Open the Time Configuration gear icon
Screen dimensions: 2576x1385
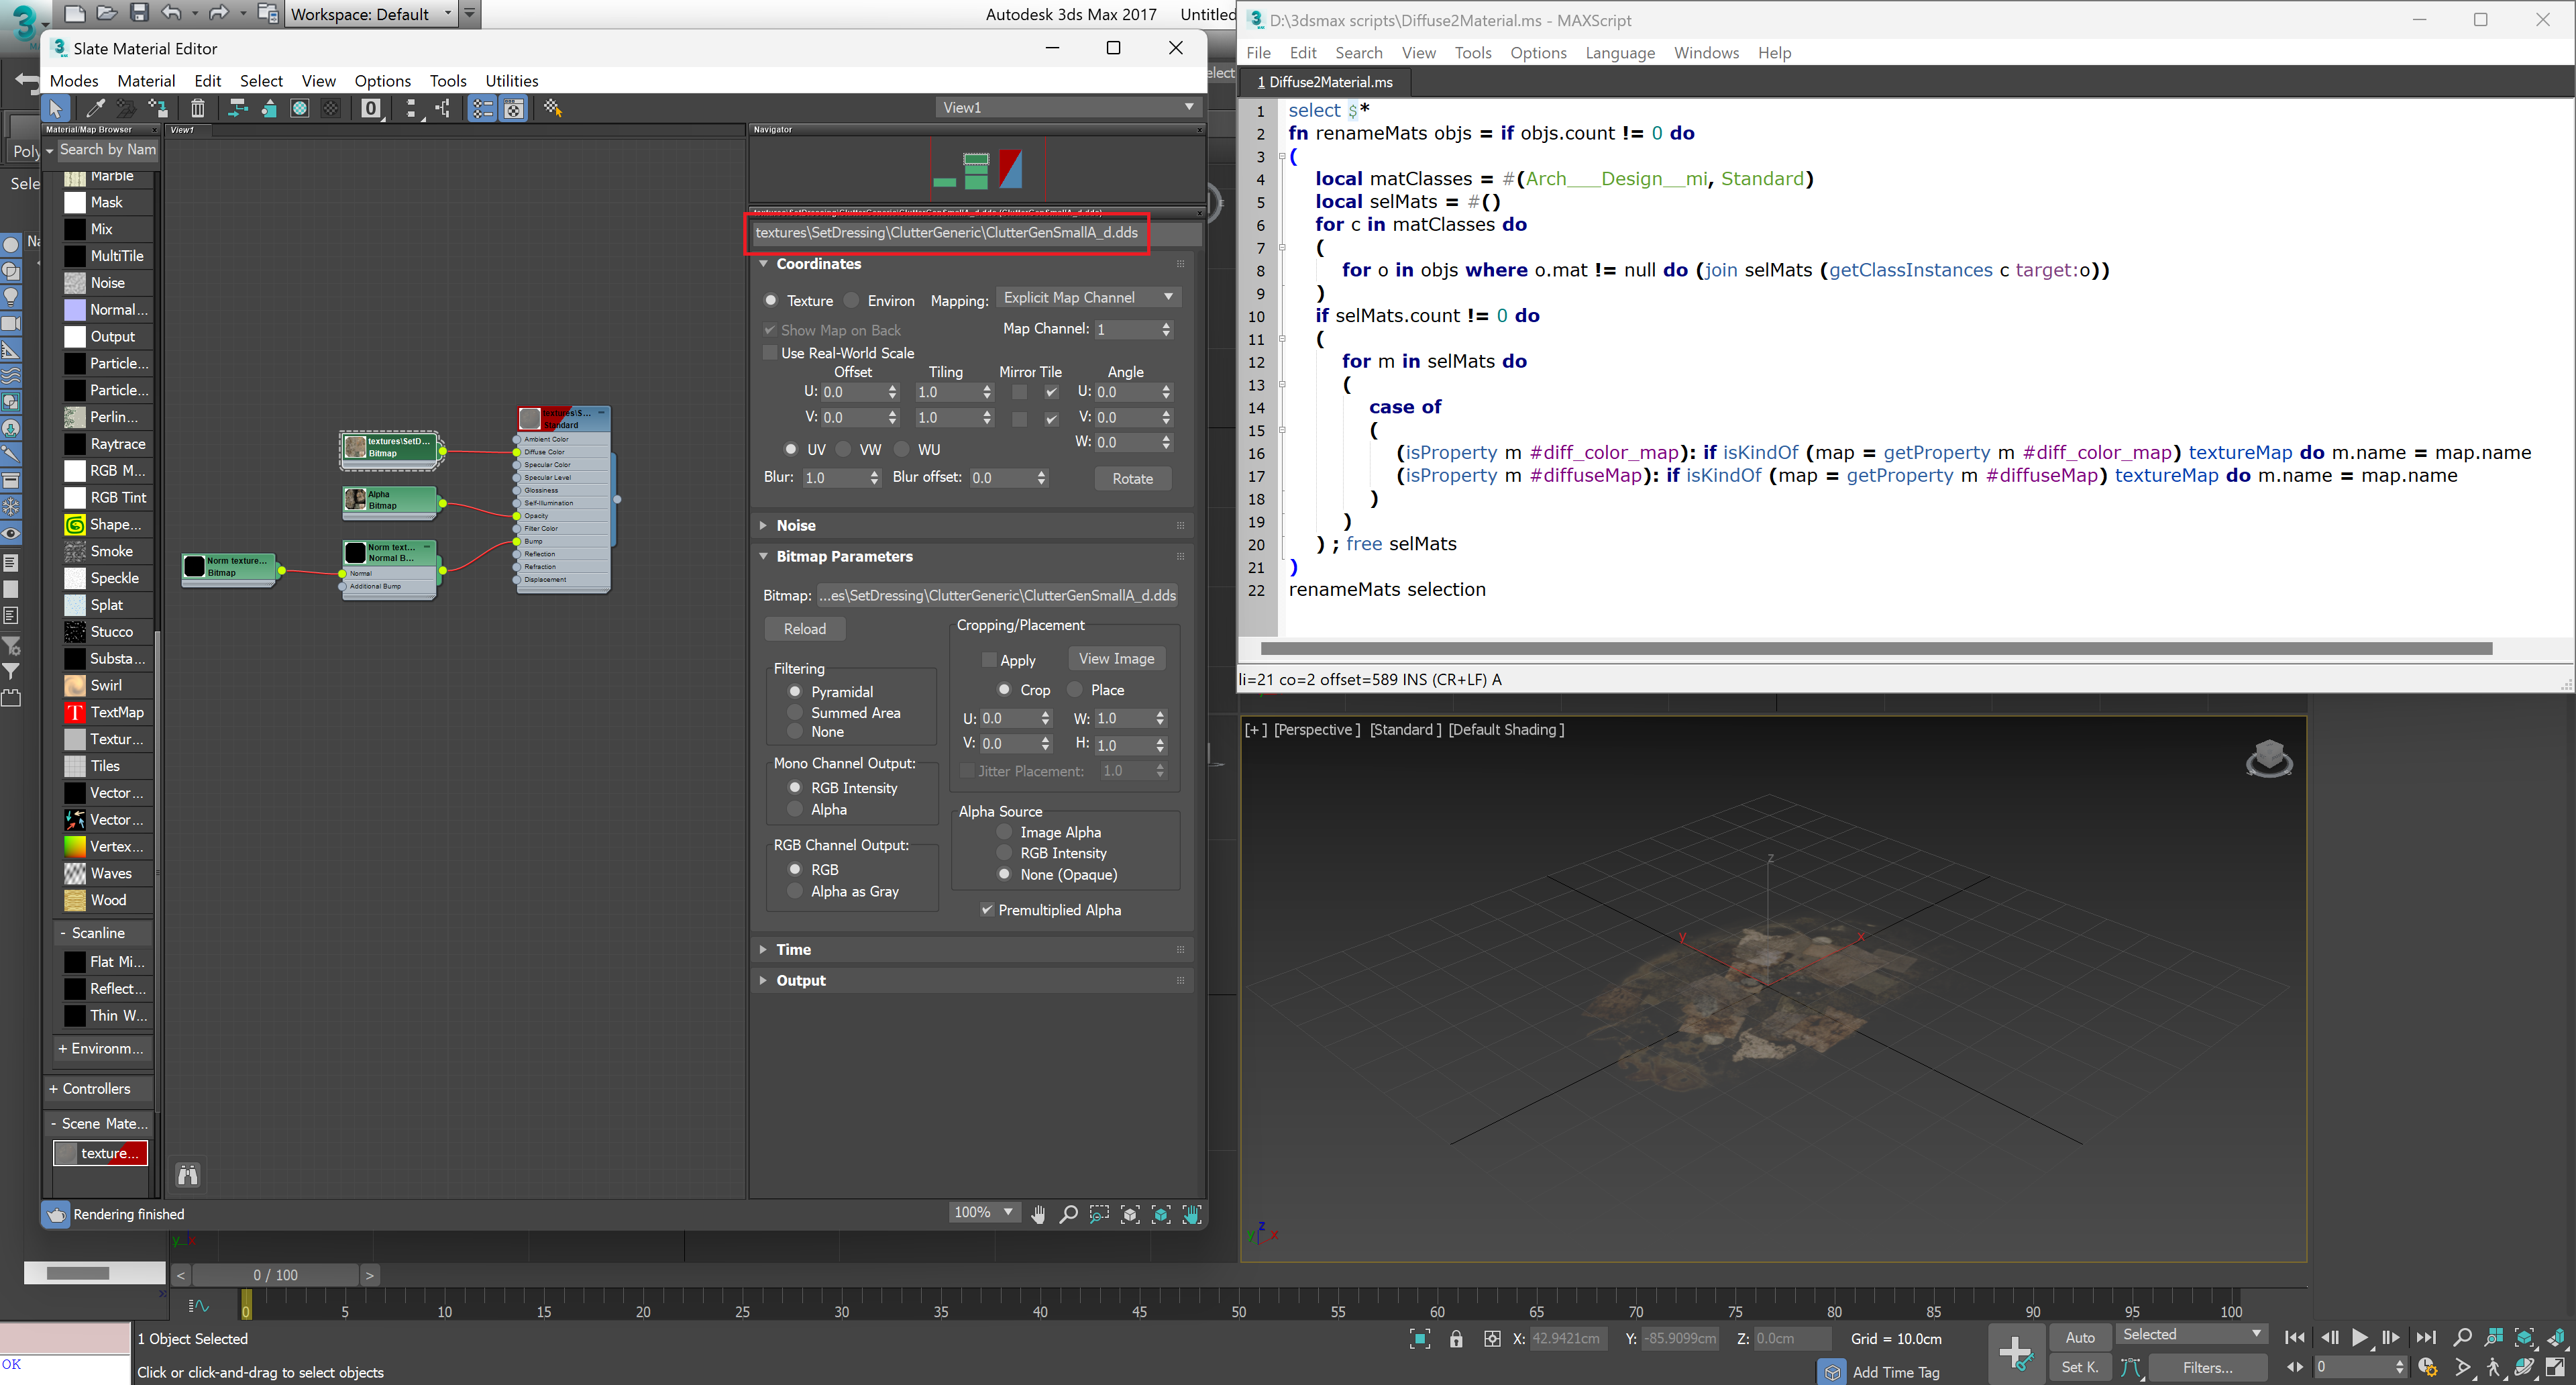click(2428, 1368)
